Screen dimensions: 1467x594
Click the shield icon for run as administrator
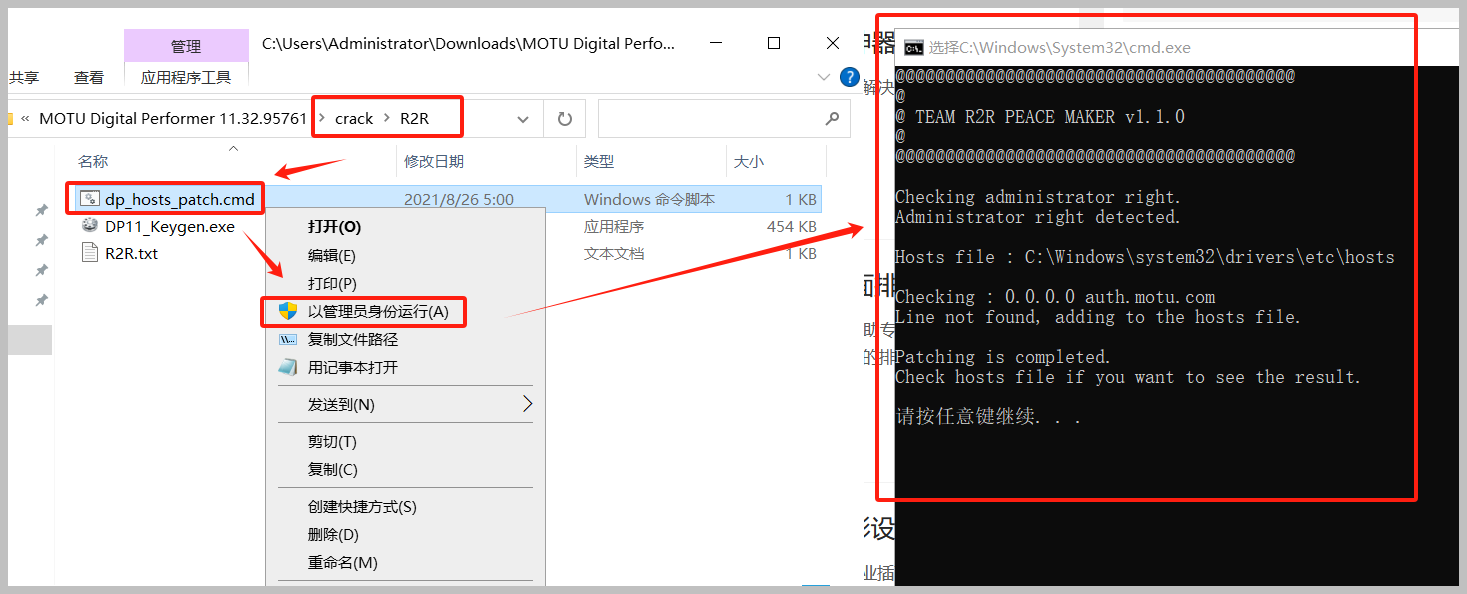288,311
